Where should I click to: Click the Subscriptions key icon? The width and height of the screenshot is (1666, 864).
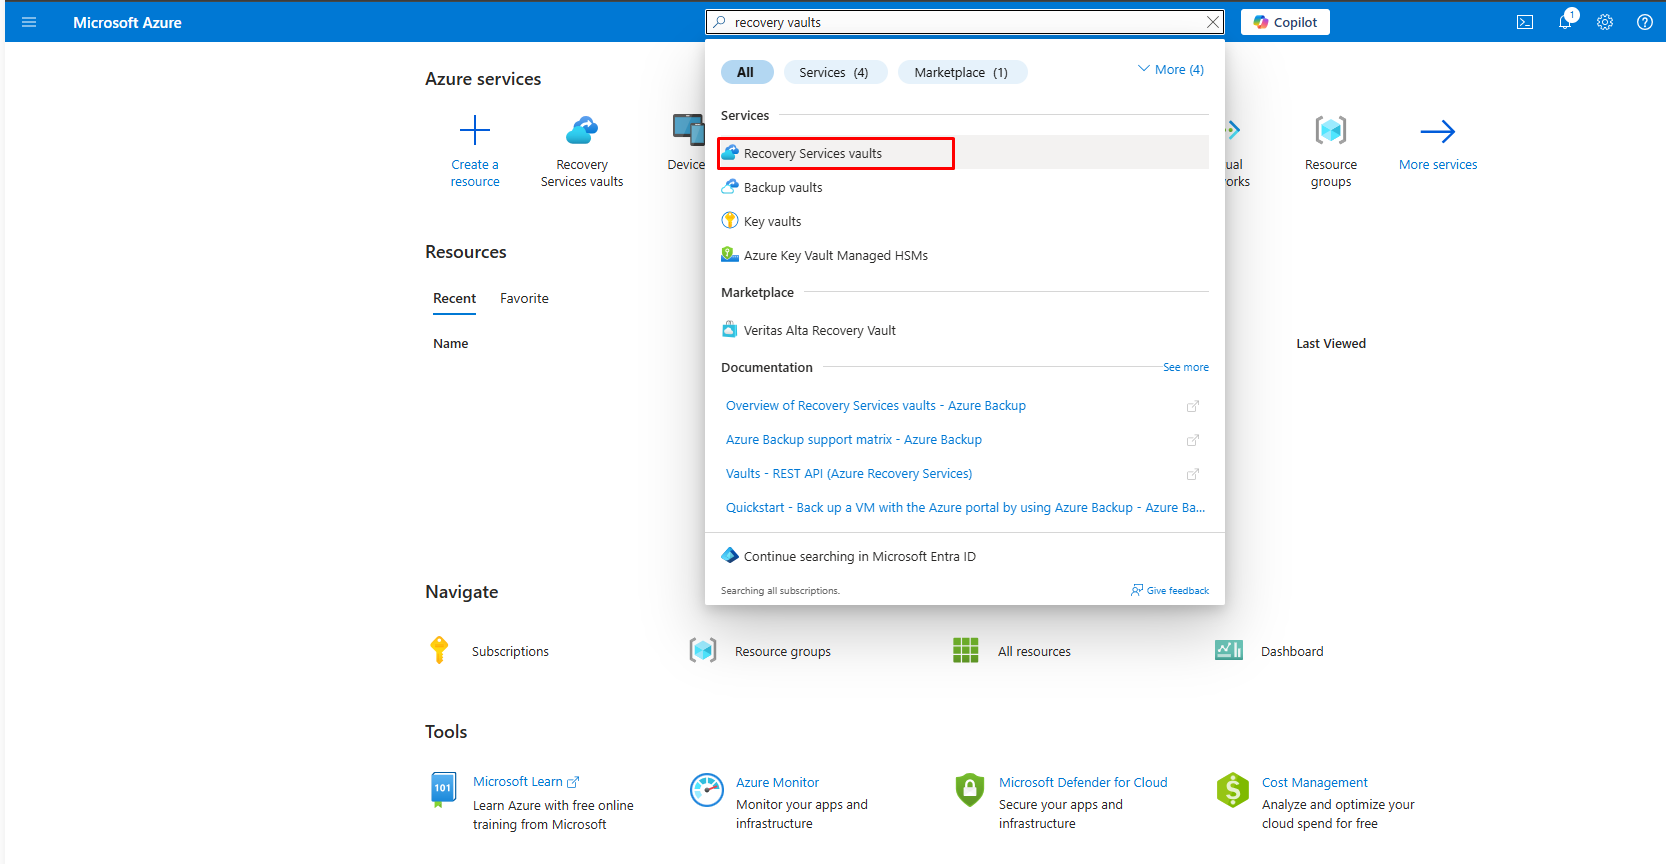(439, 650)
